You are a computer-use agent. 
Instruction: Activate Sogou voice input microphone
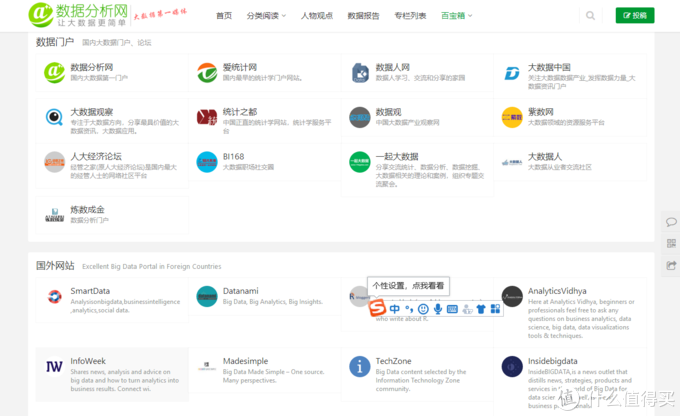(x=438, y=309)
